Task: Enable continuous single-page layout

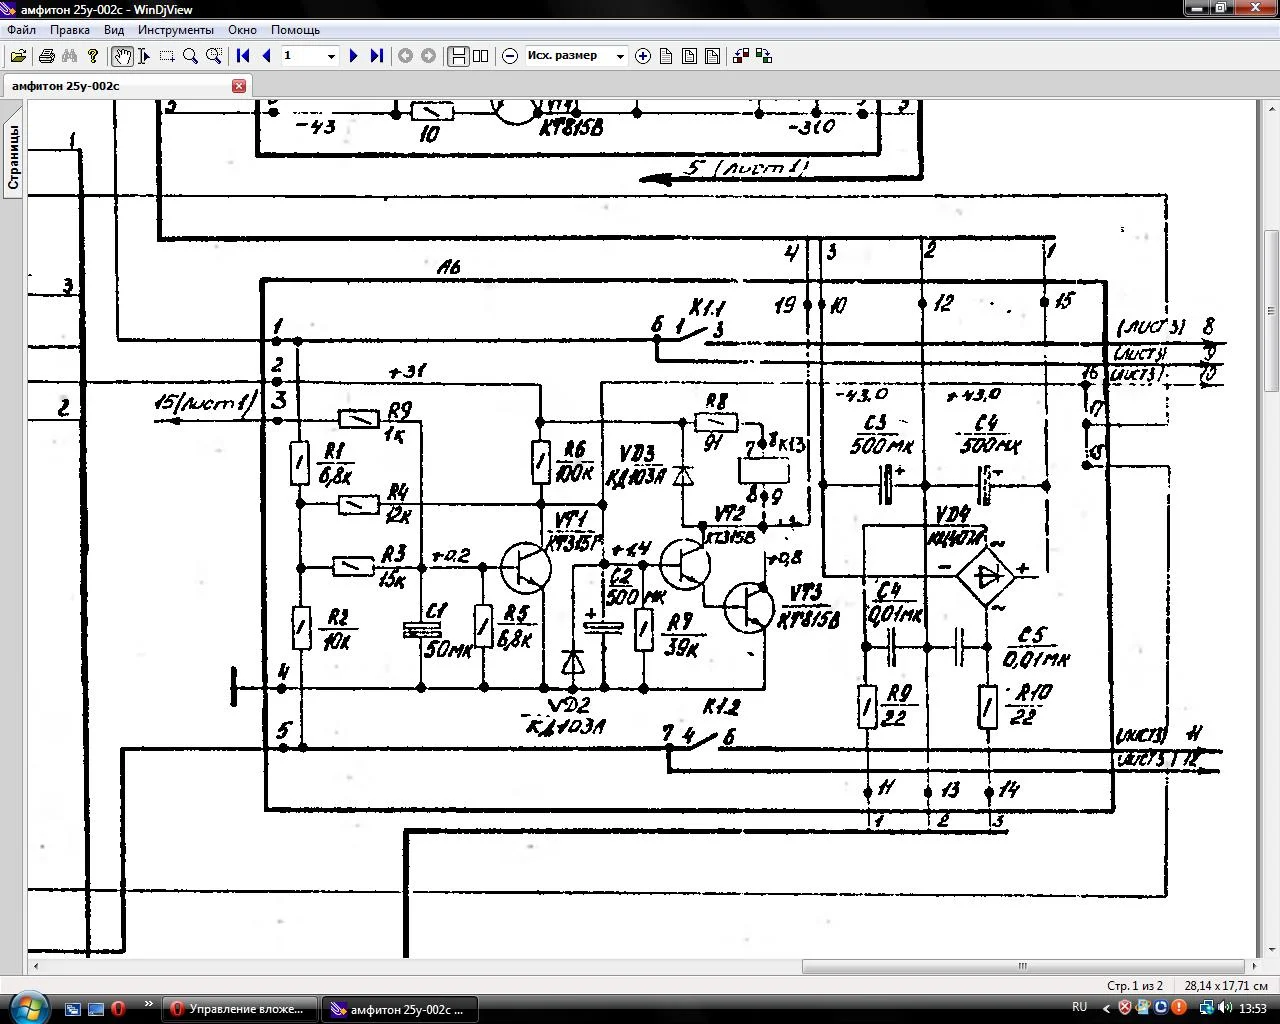Action: pos(458,56)
